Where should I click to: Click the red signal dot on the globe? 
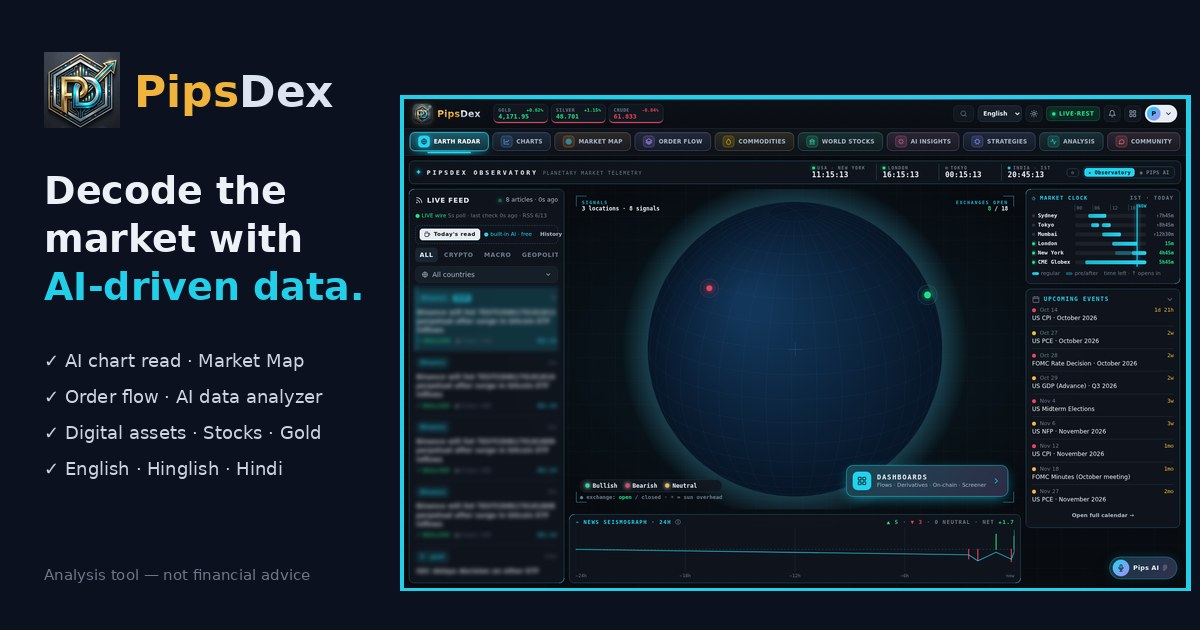tap(709, 288)
